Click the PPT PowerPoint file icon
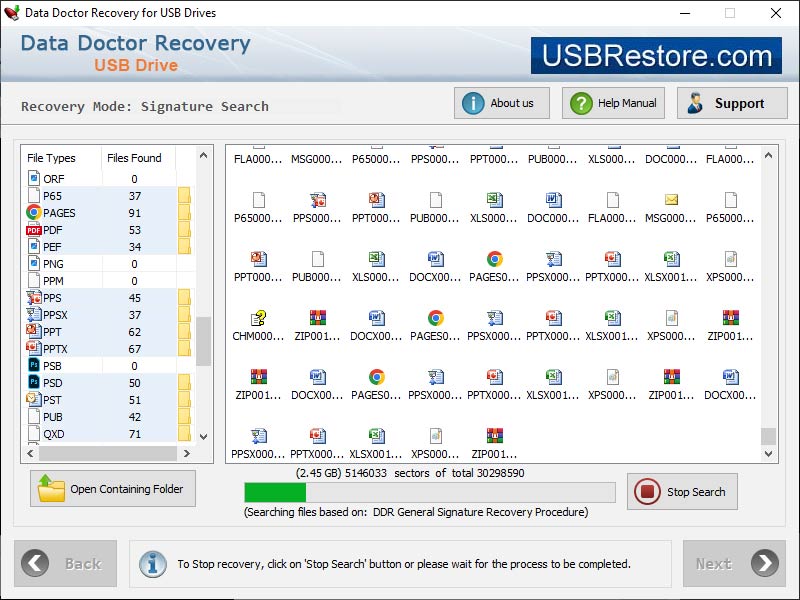 click(x=36, y=331)
